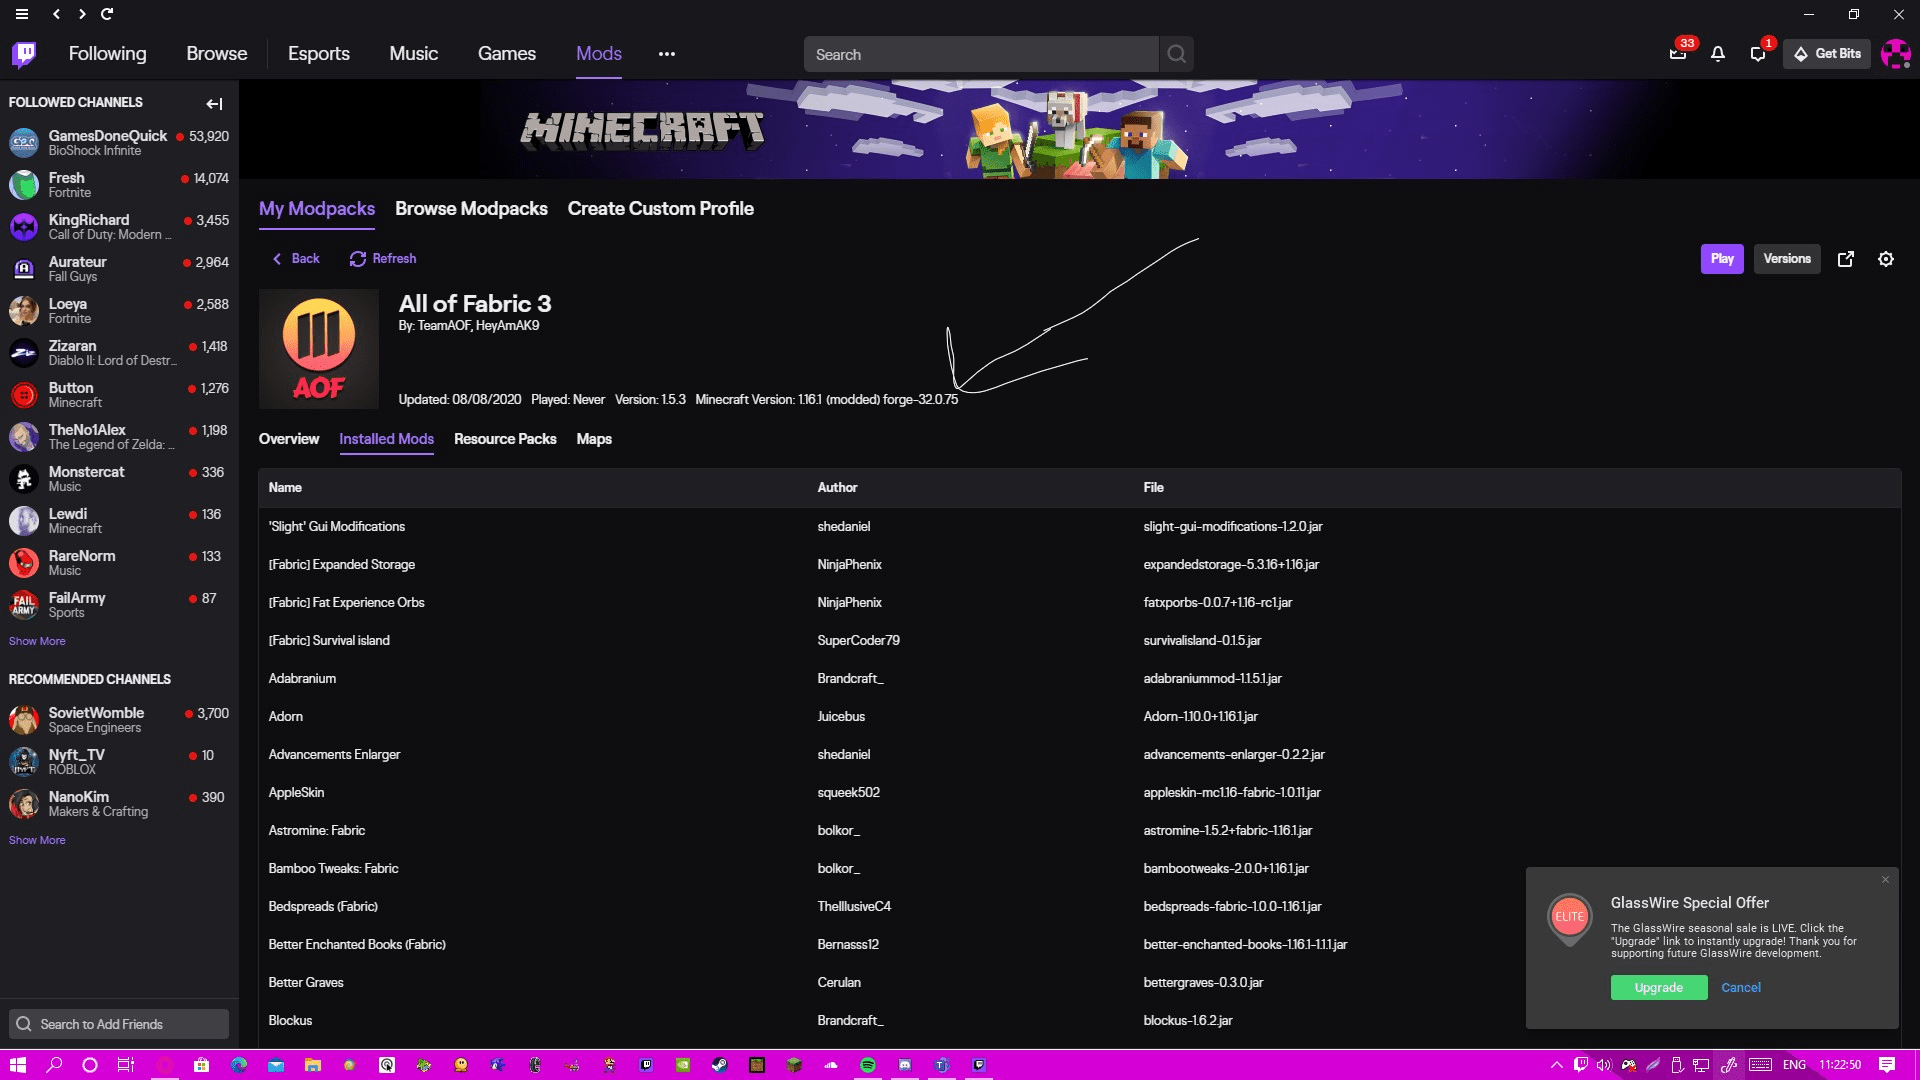Click the Refresh modpack icon
The image size is (1920, 1080).
(x=357, y=259)
